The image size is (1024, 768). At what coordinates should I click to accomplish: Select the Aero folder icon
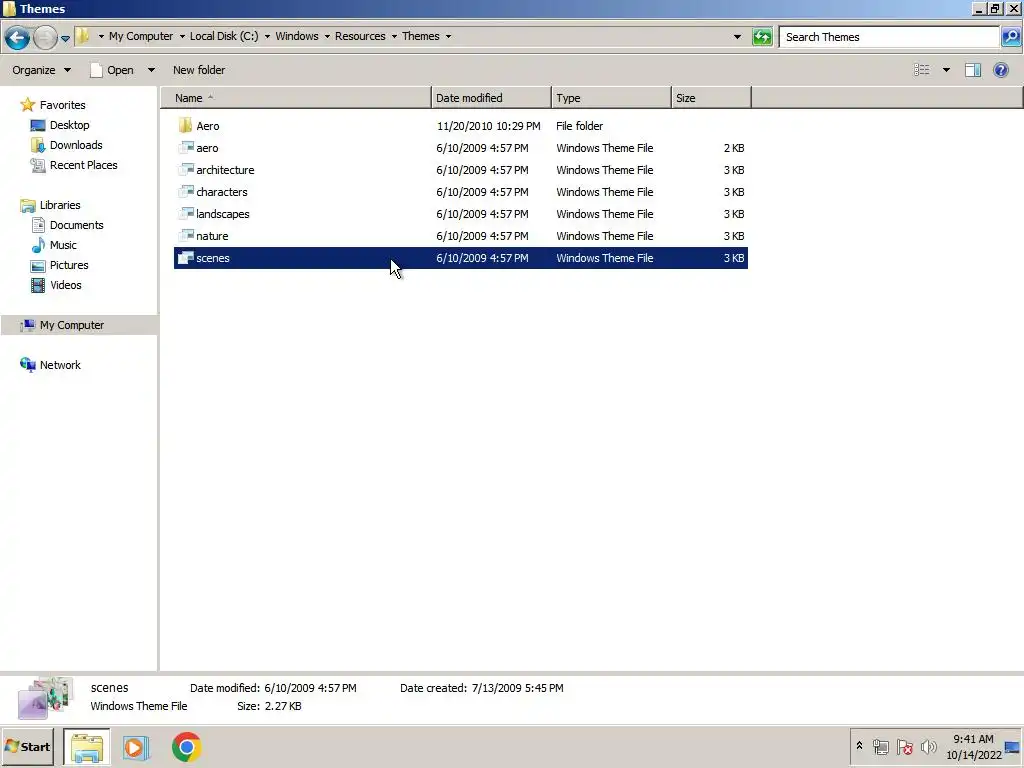185,125
